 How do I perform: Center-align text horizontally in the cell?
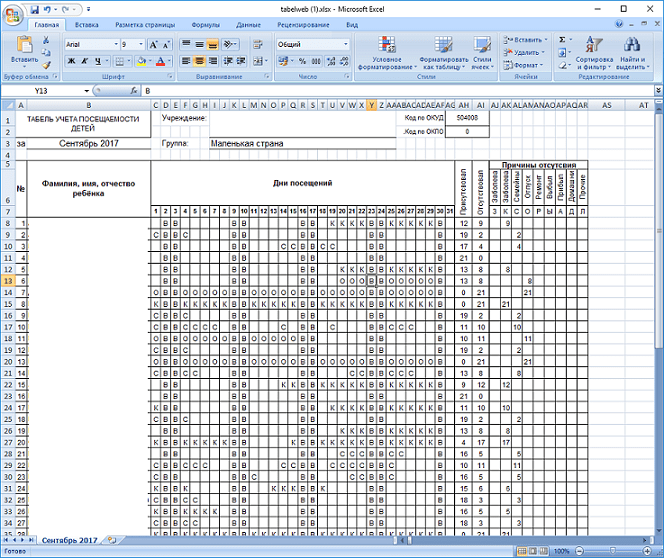tap(200, 61)
